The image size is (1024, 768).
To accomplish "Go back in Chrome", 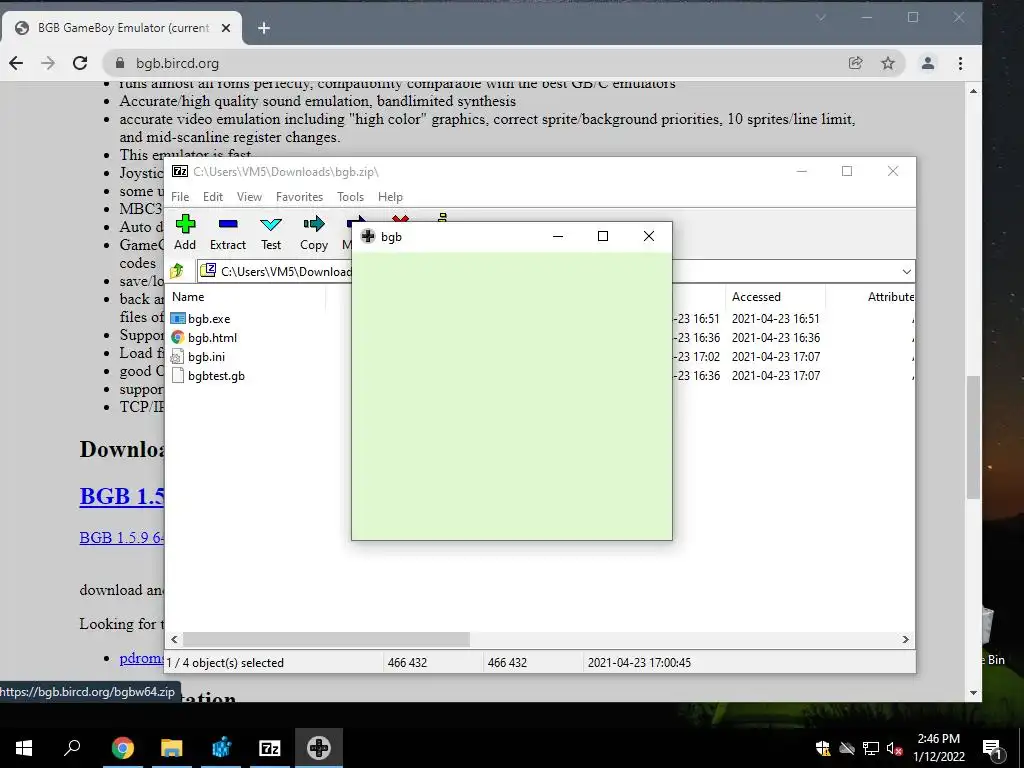I will point(16,63).
